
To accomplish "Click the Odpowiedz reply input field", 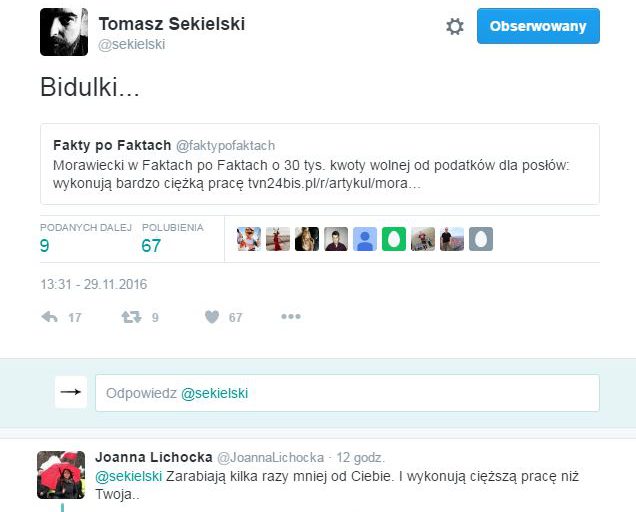I will pos(347,394).
